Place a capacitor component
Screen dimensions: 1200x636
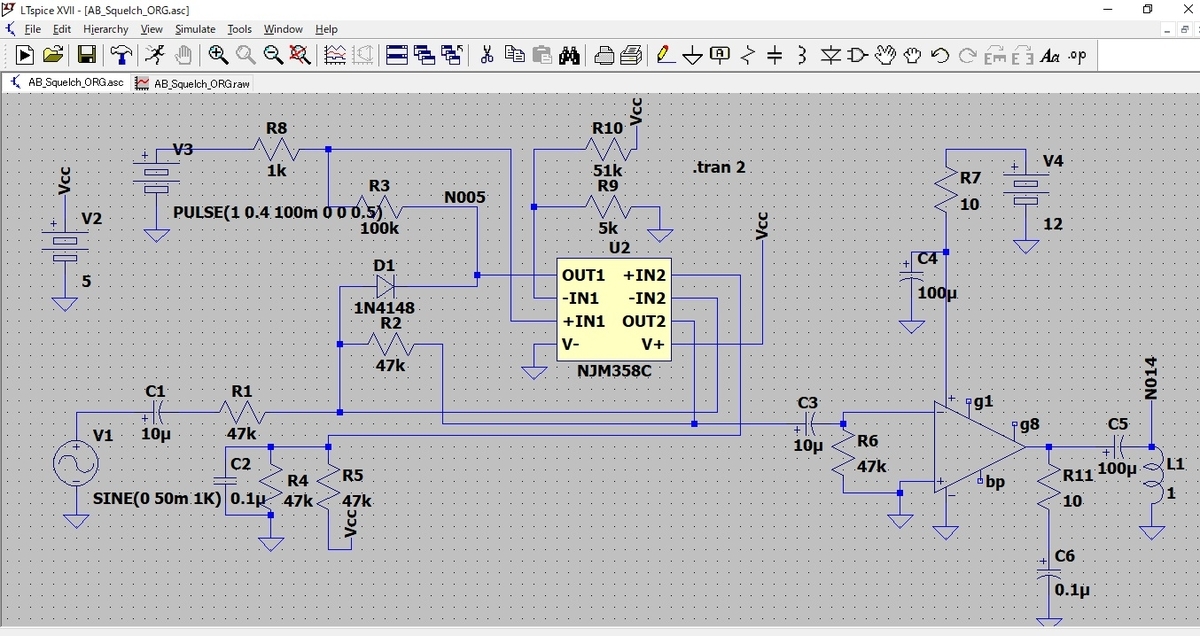pyautogui.click(x=775, y=55)
